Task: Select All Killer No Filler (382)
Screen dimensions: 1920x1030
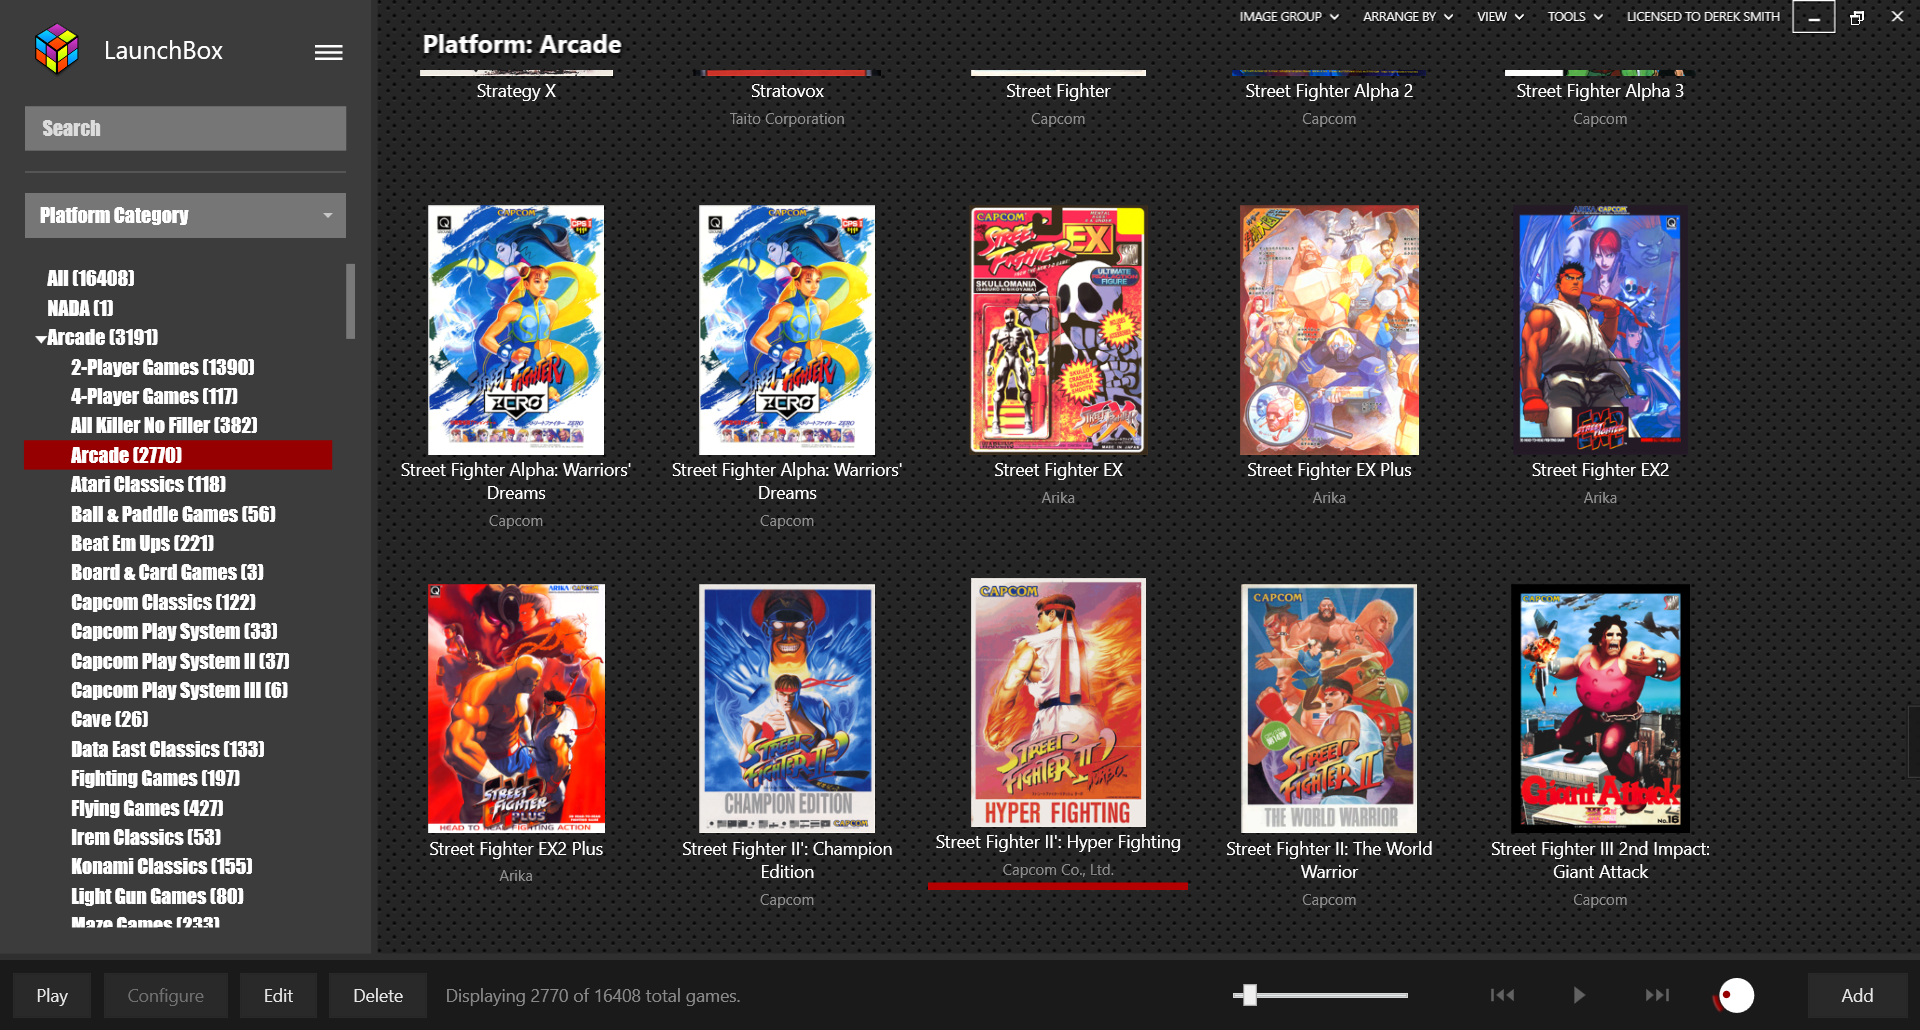Action: pos(164,425)
